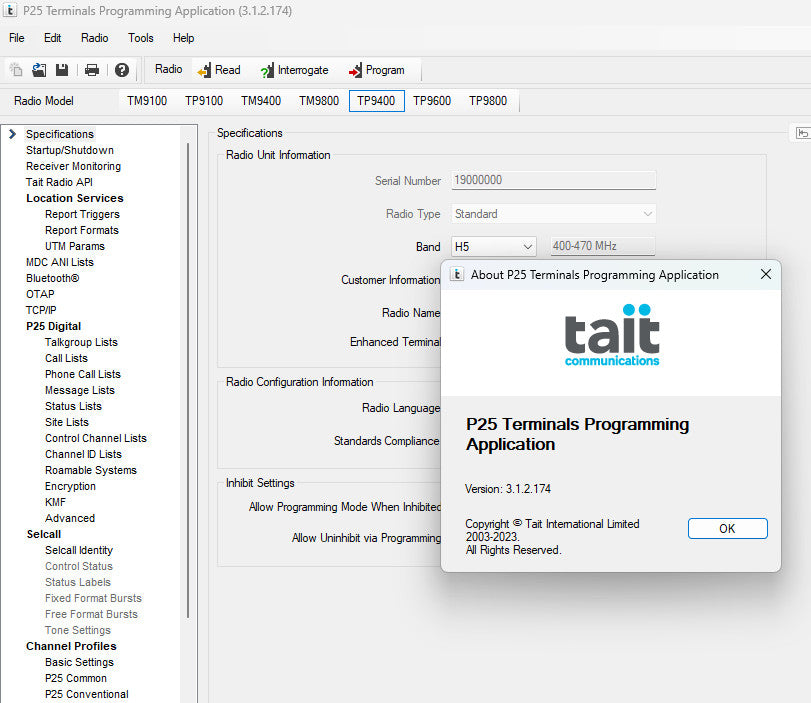This screenshot has width=811, height=703.
Task: Open the Edit menu
Action: click(52, 38)
